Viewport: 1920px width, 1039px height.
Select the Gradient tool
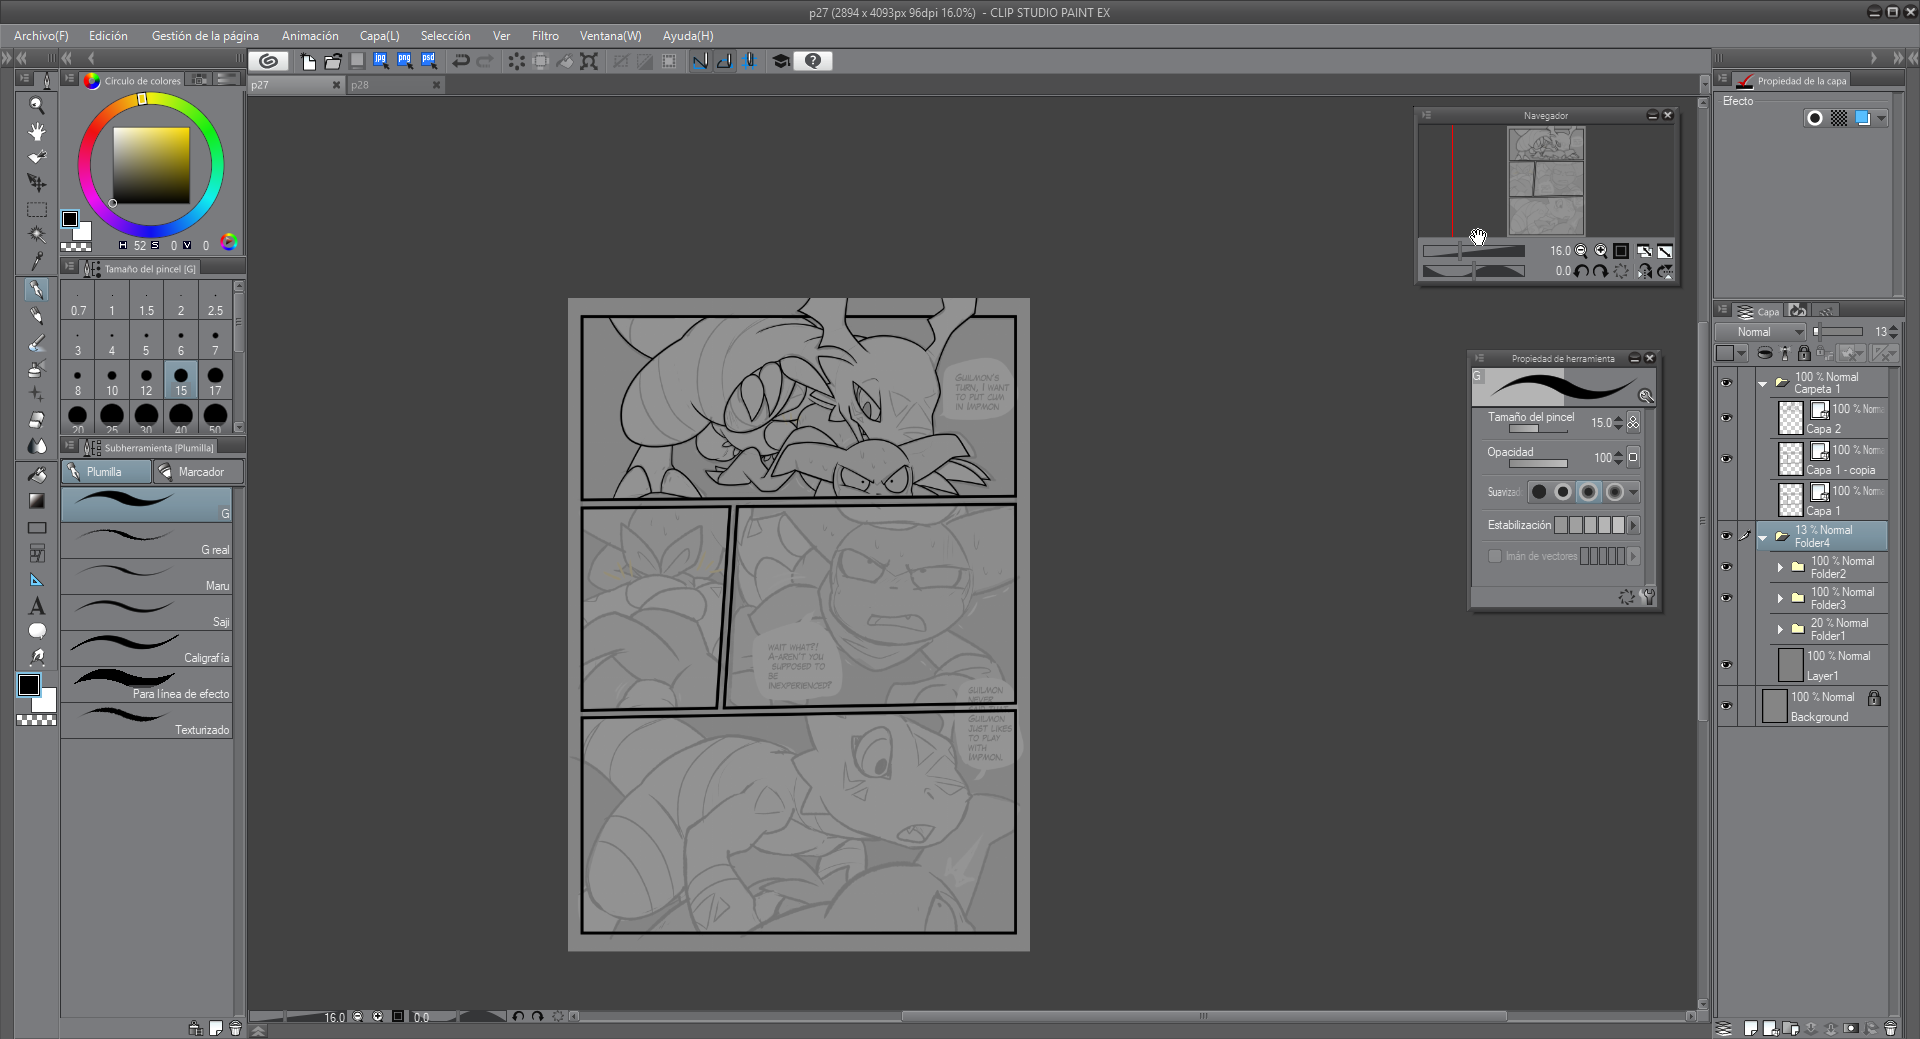37,501
